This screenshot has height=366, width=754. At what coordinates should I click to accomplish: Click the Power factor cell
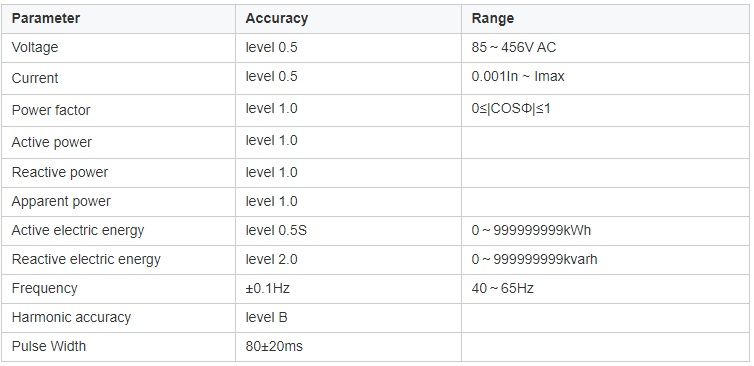(118, 110)
